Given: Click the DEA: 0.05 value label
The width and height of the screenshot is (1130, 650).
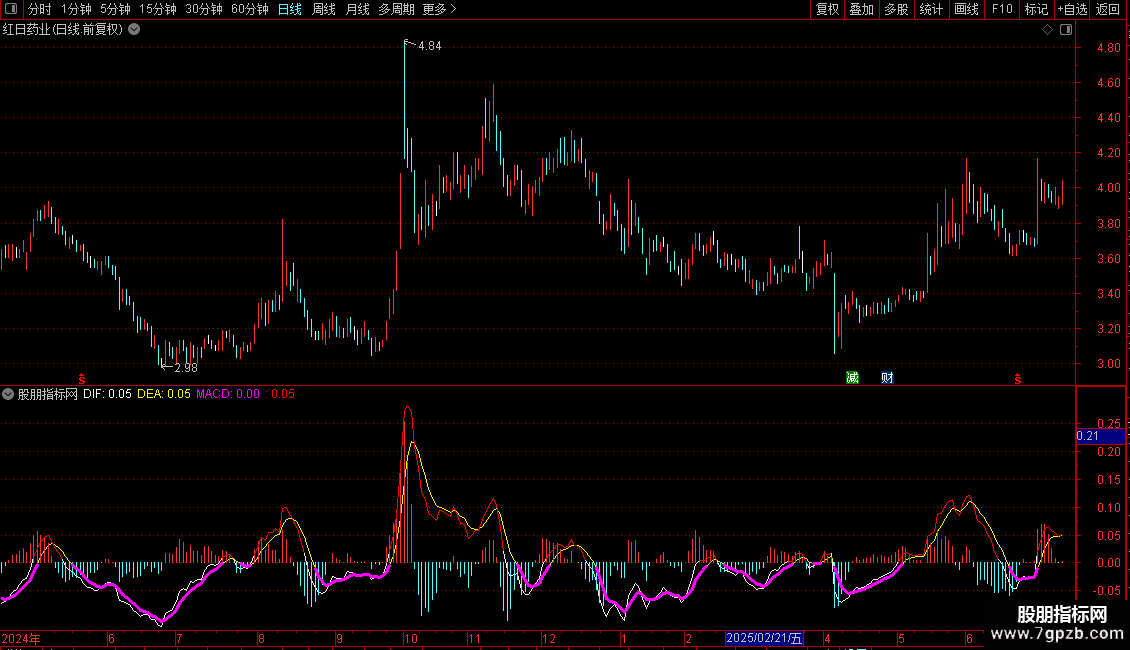Looking at the screenshot, I should pyautogui.click(x=164, y=394).
